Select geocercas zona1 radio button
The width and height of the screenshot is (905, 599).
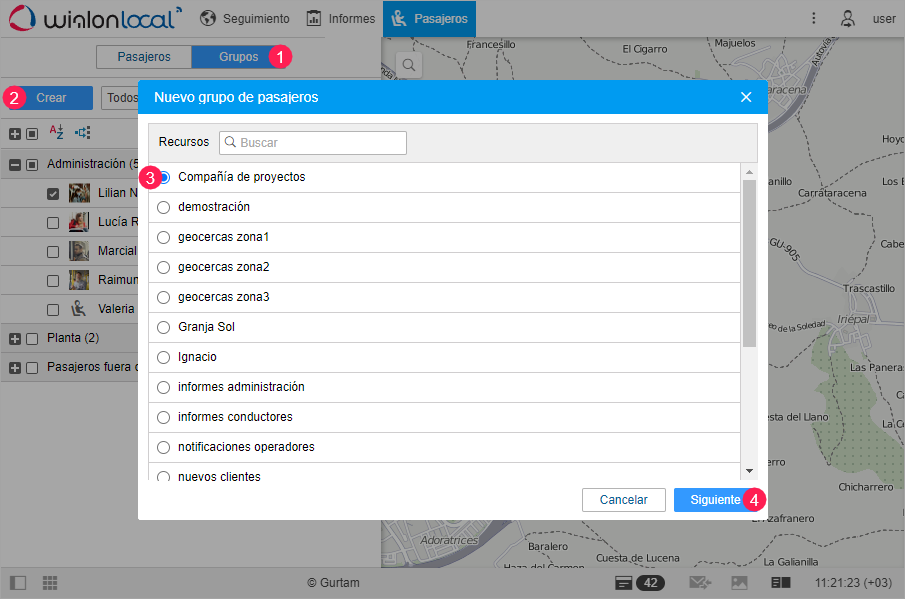point(164,237)
